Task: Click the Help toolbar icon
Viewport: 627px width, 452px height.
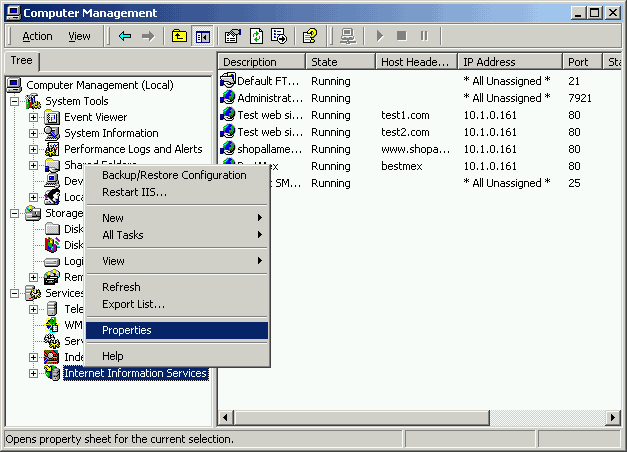Action: point(310,36)
